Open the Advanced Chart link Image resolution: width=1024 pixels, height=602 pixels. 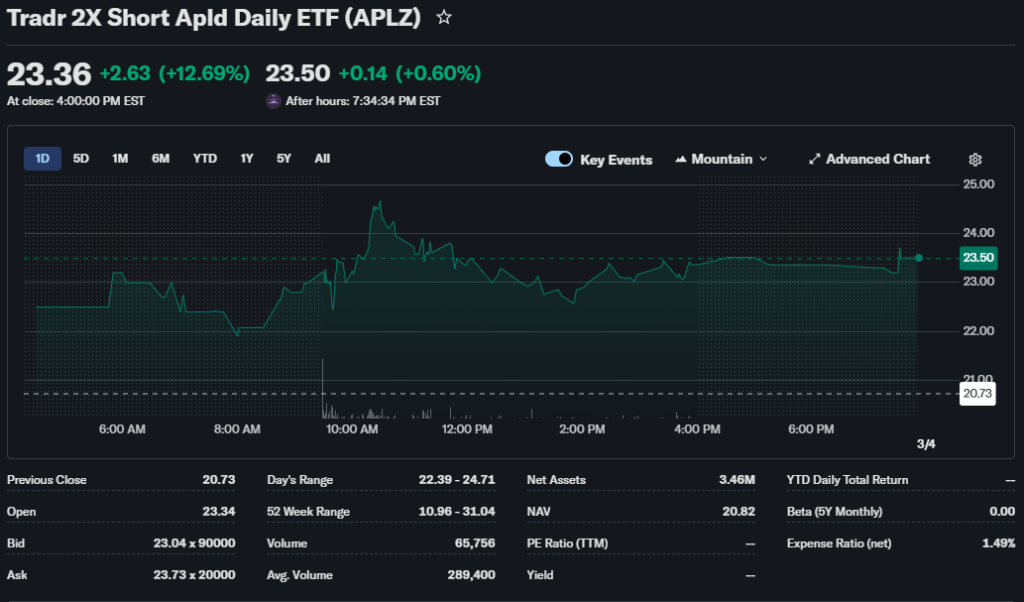point(877,160)
